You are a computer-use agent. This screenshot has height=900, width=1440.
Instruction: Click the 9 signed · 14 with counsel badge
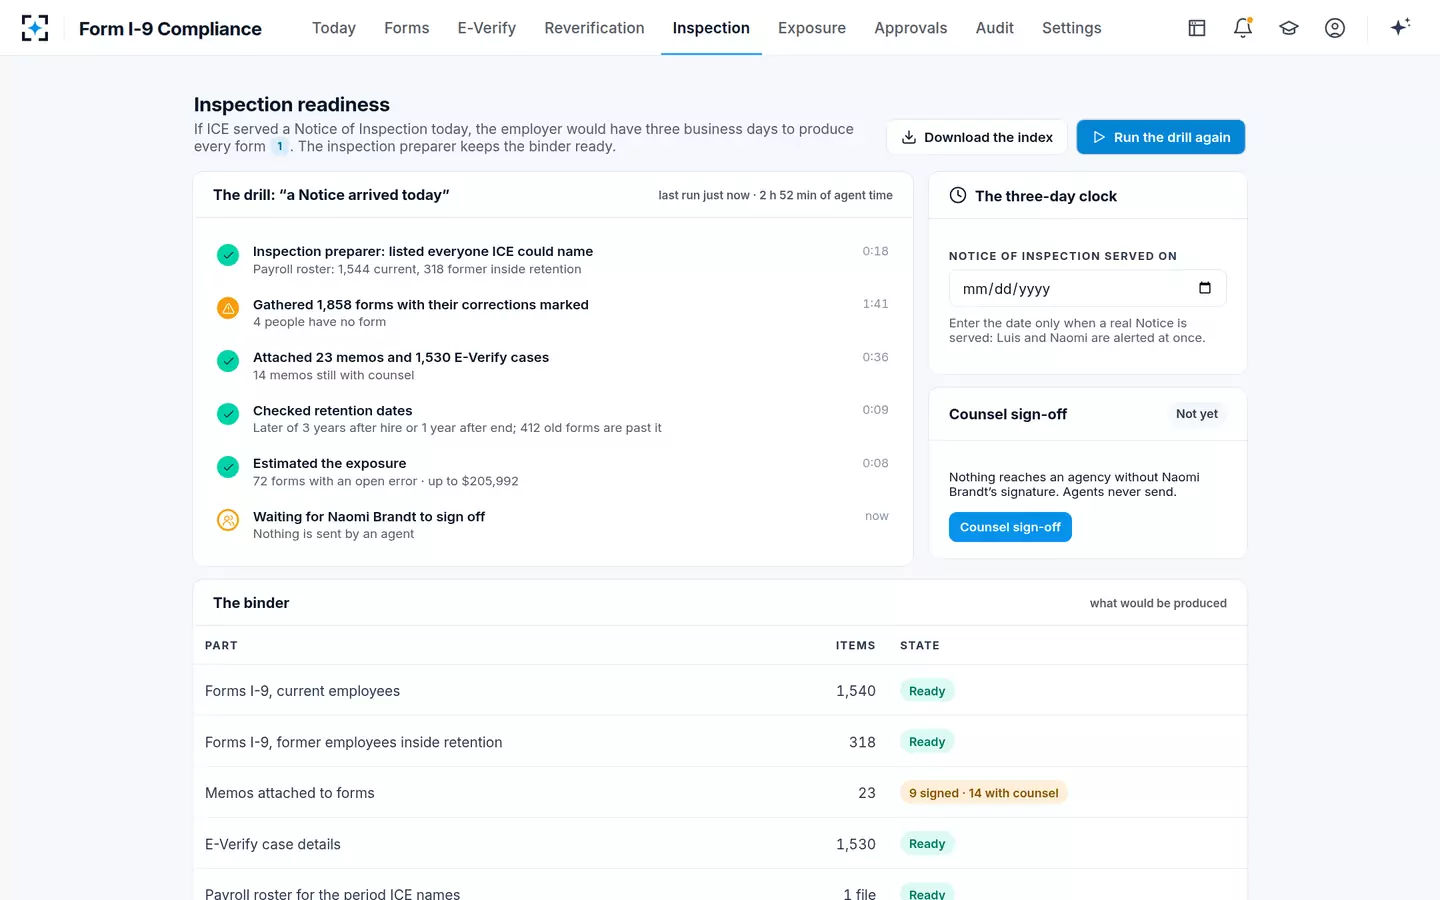click(984, 793)
